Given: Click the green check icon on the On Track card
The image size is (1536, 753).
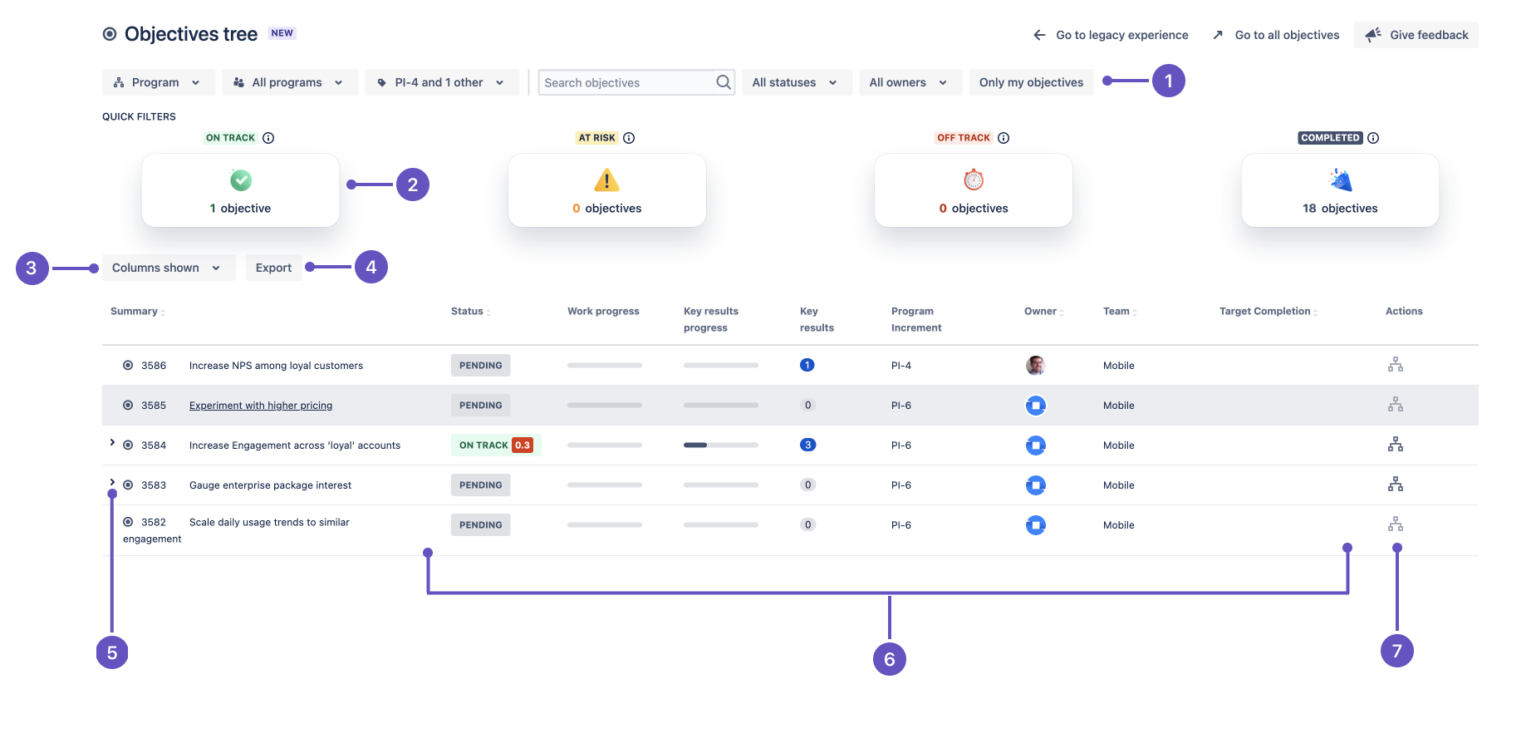Looking at the screenshot, I should [x=240, y=179].
